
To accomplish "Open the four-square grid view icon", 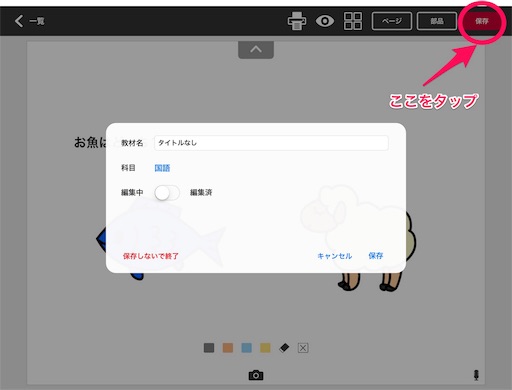I will click(353, 21).
